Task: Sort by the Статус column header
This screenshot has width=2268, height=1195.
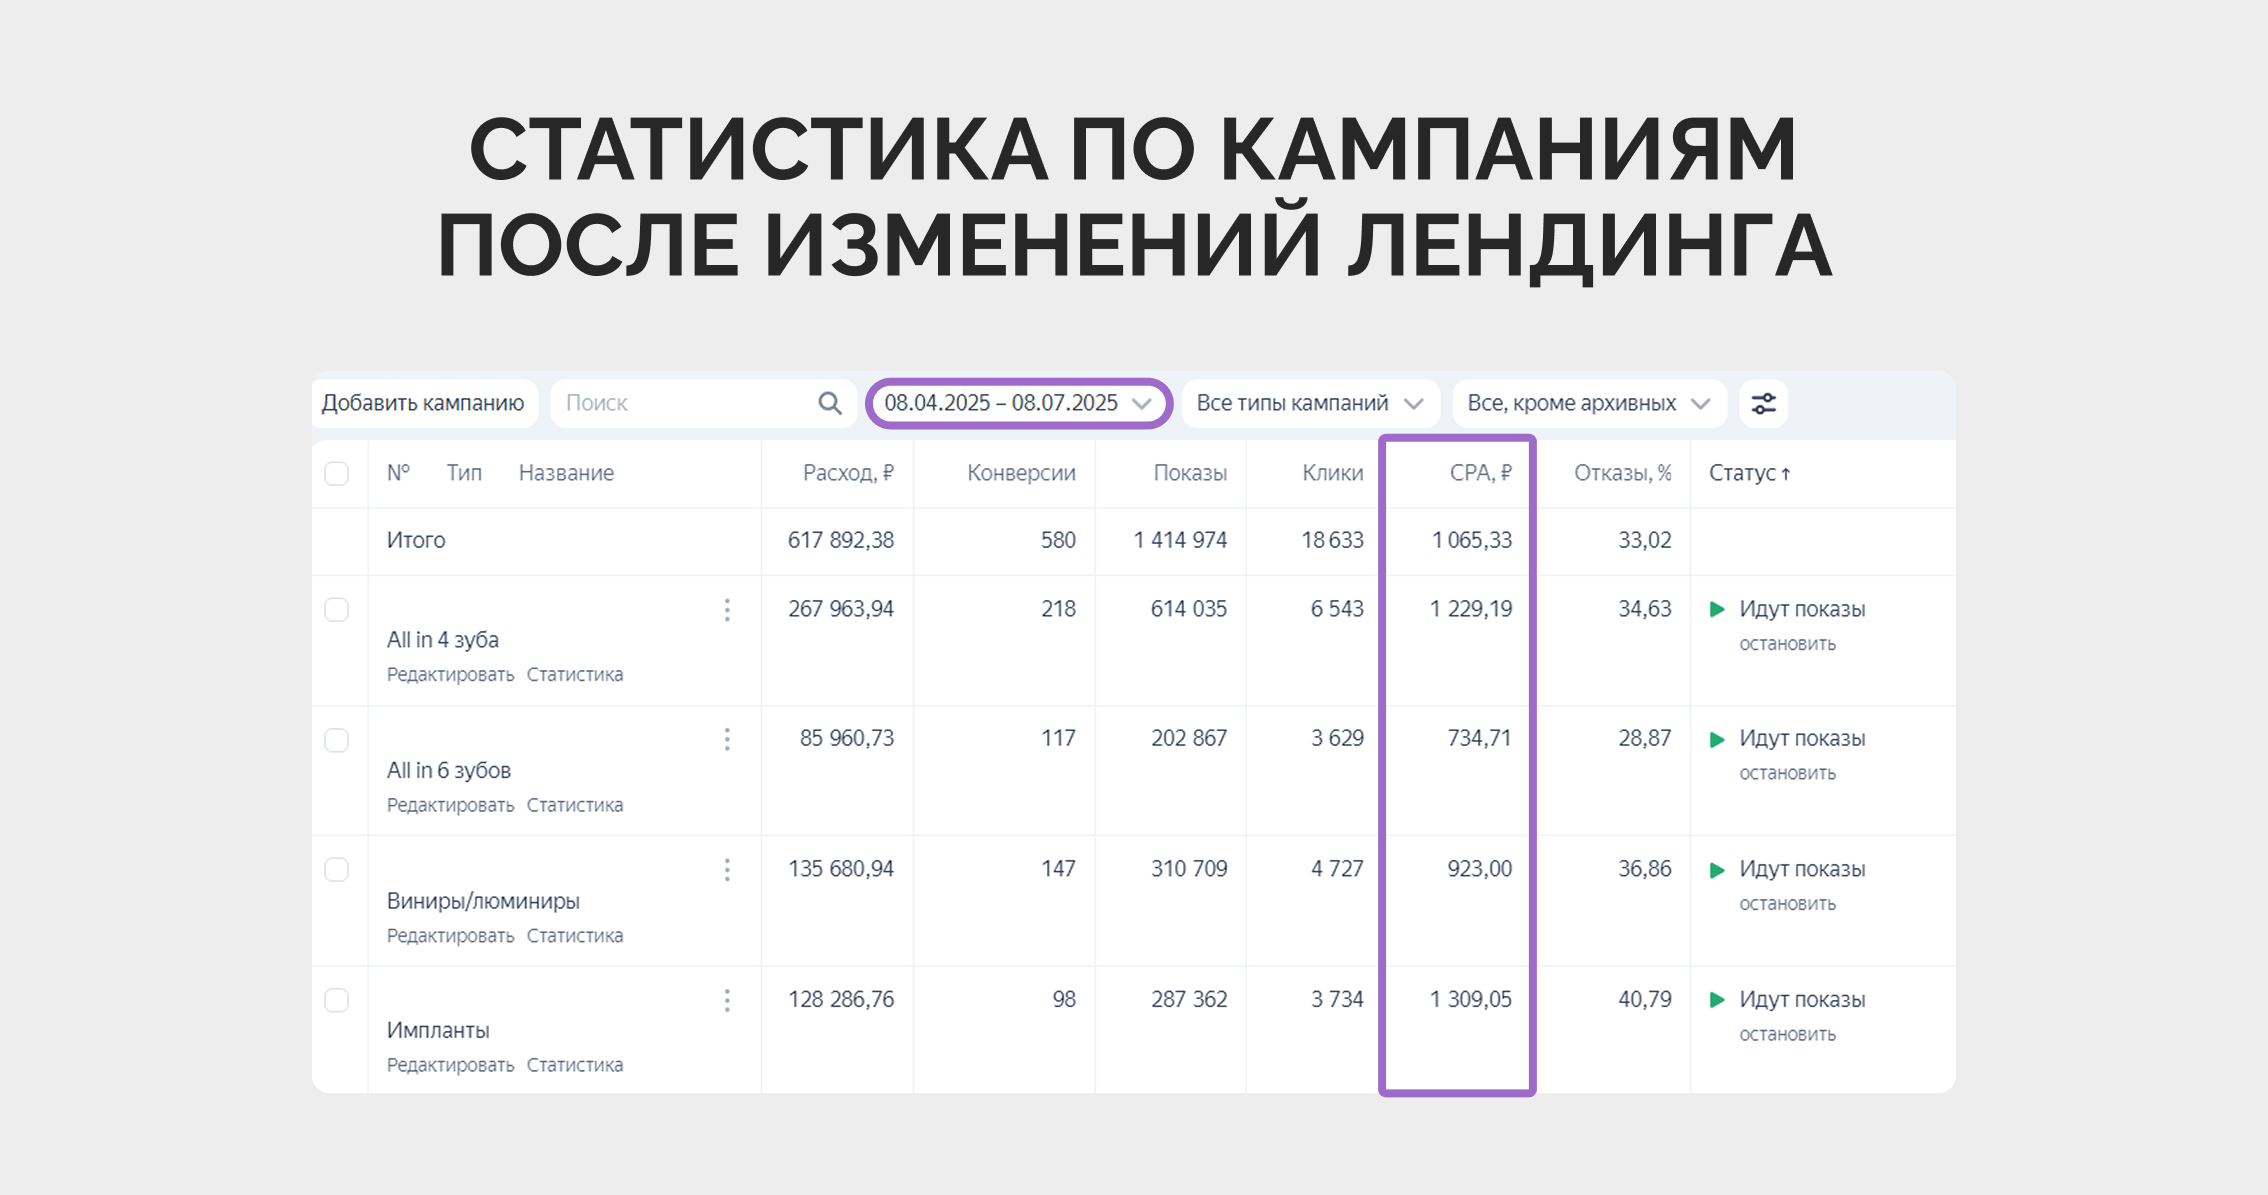Action: click(1748, 473)
